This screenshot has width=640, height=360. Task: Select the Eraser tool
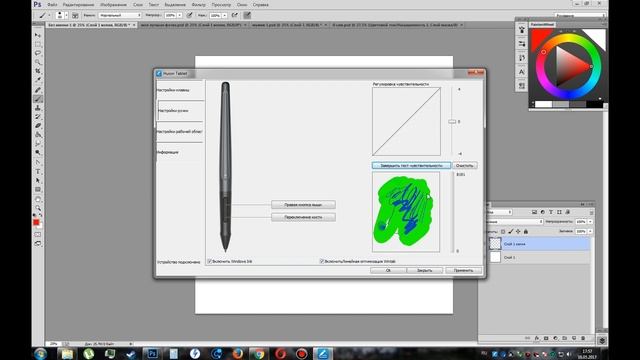click(38, 126)
